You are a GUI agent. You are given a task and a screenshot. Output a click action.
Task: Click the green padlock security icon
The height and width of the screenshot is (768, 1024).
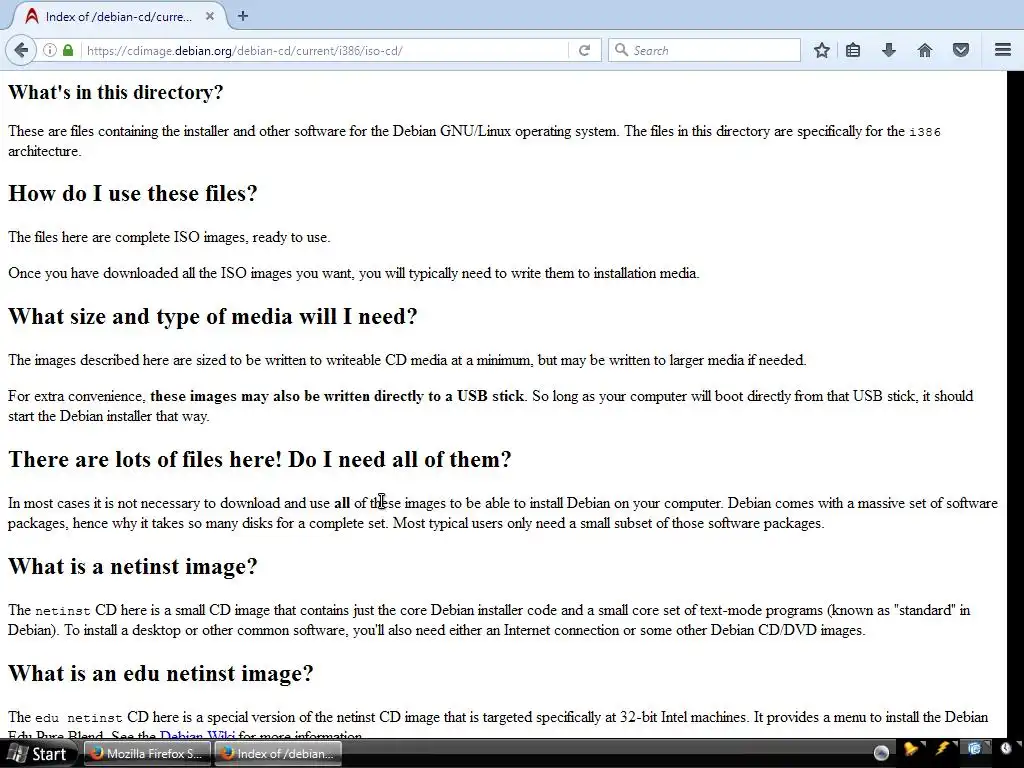coord(68,50)
